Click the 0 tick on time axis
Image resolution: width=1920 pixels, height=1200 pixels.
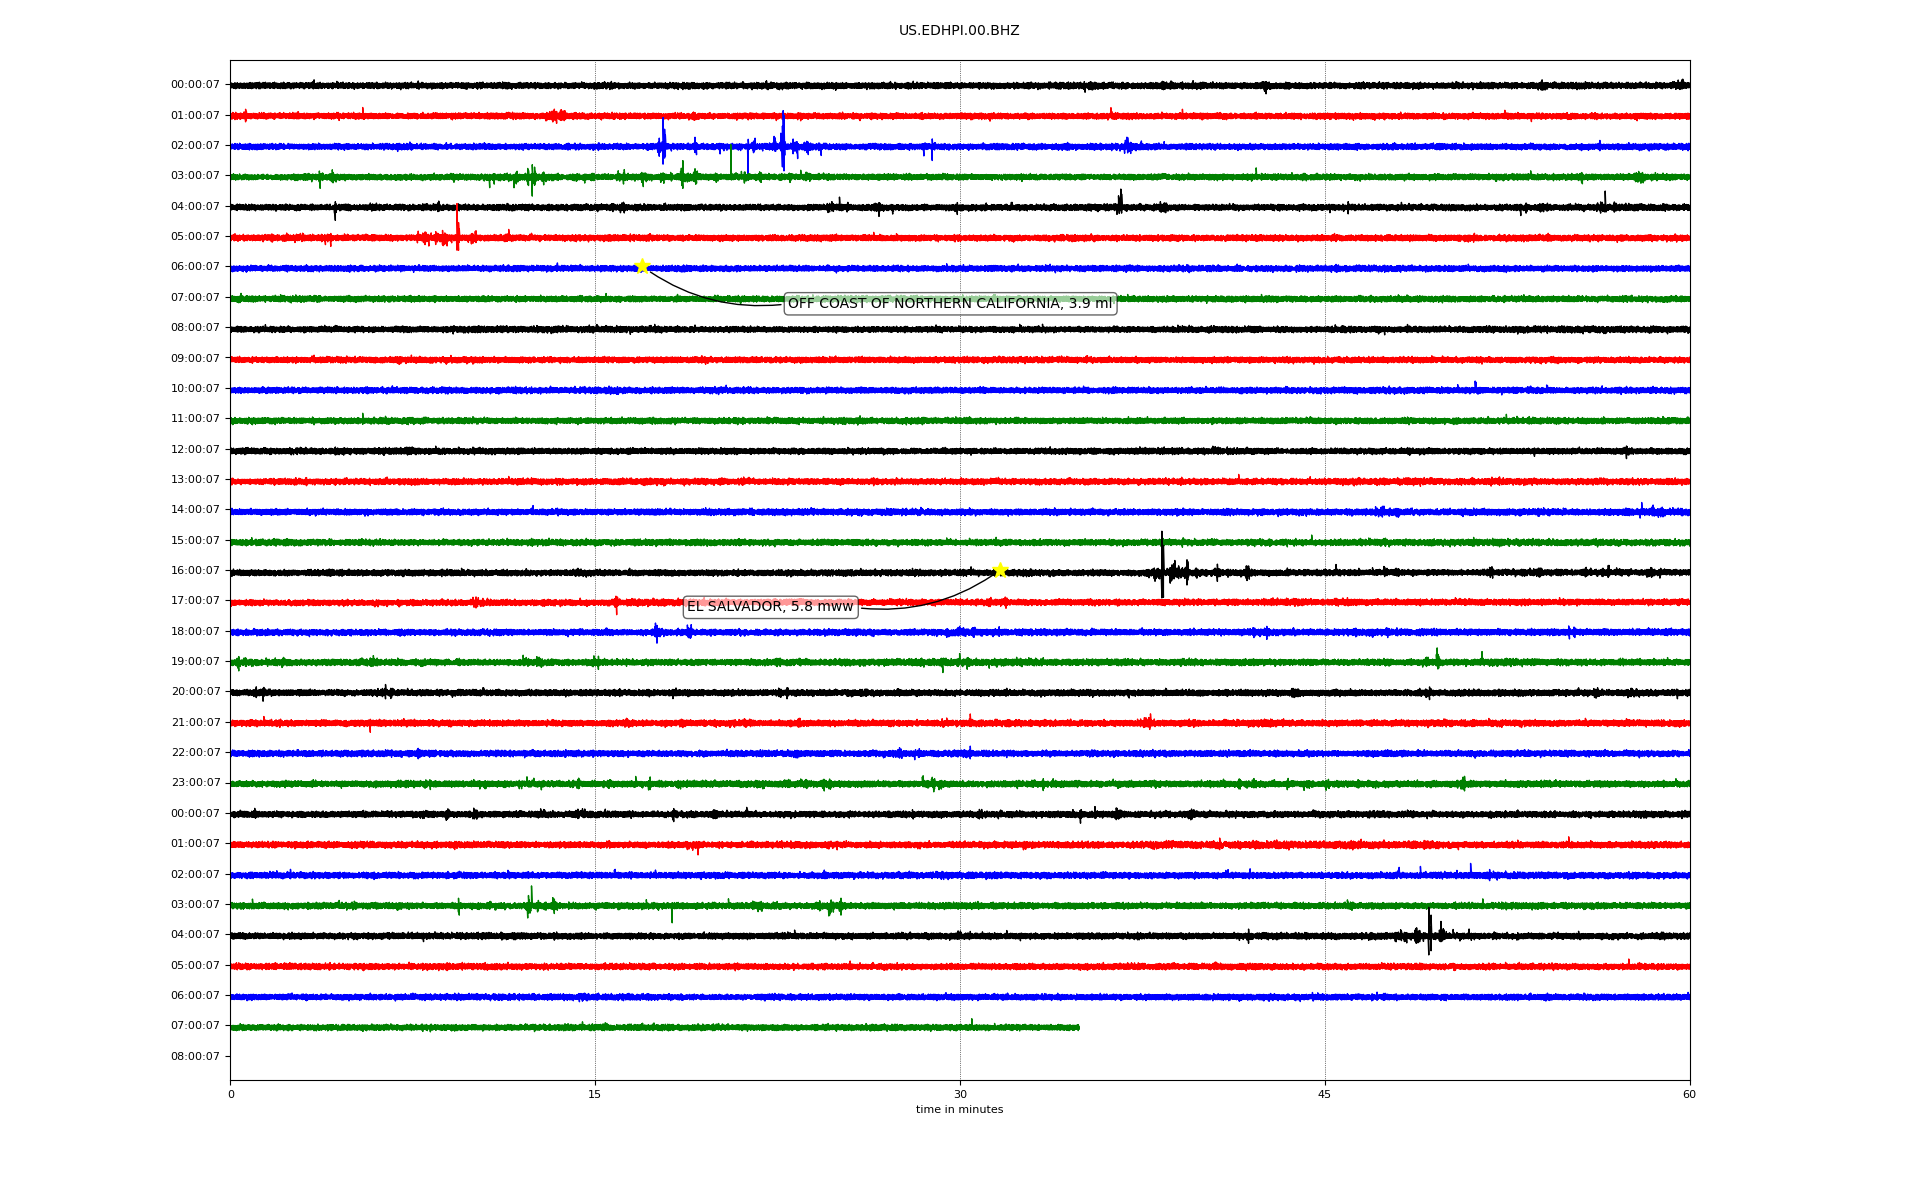click(x=231, y=1094)
